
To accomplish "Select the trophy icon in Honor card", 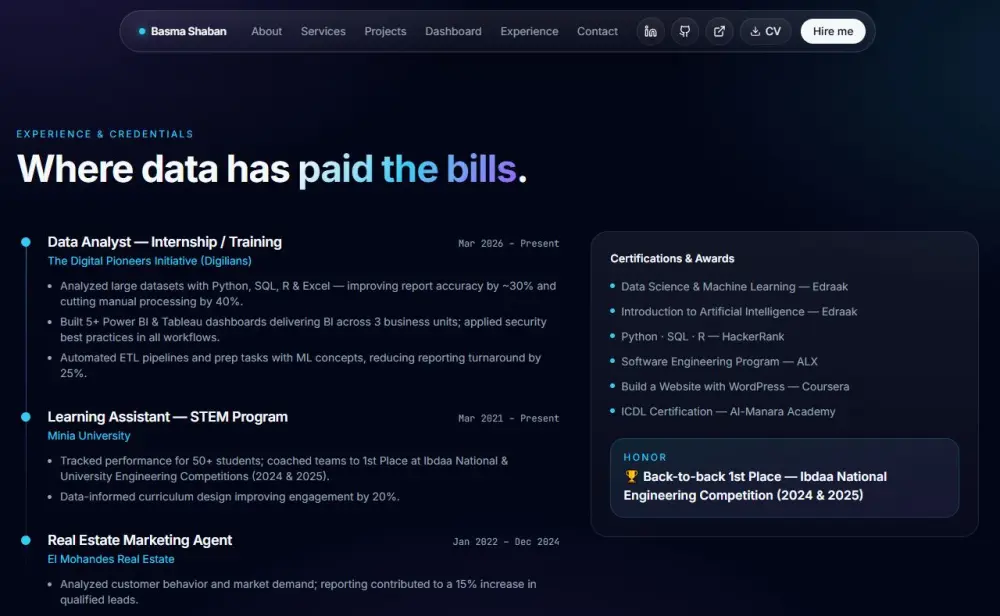I will (x=631, y=476).
